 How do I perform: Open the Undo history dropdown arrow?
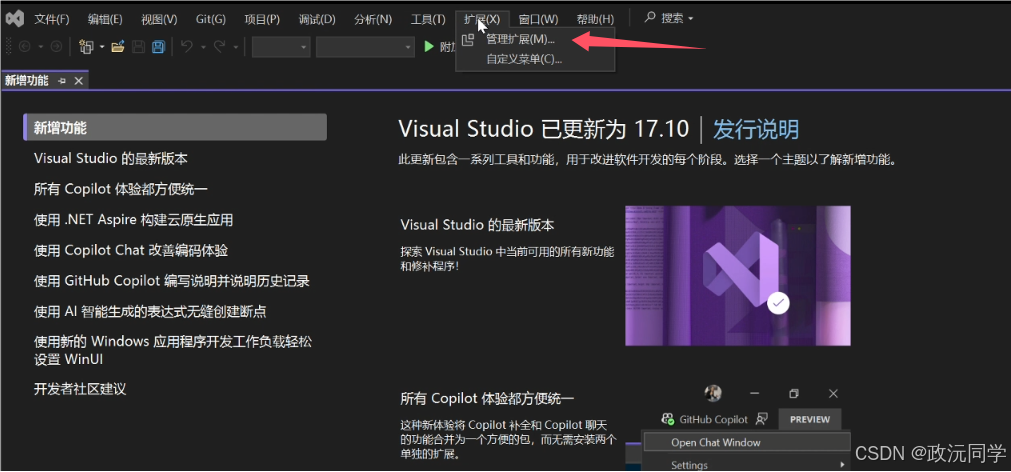[x=203, y=47]
